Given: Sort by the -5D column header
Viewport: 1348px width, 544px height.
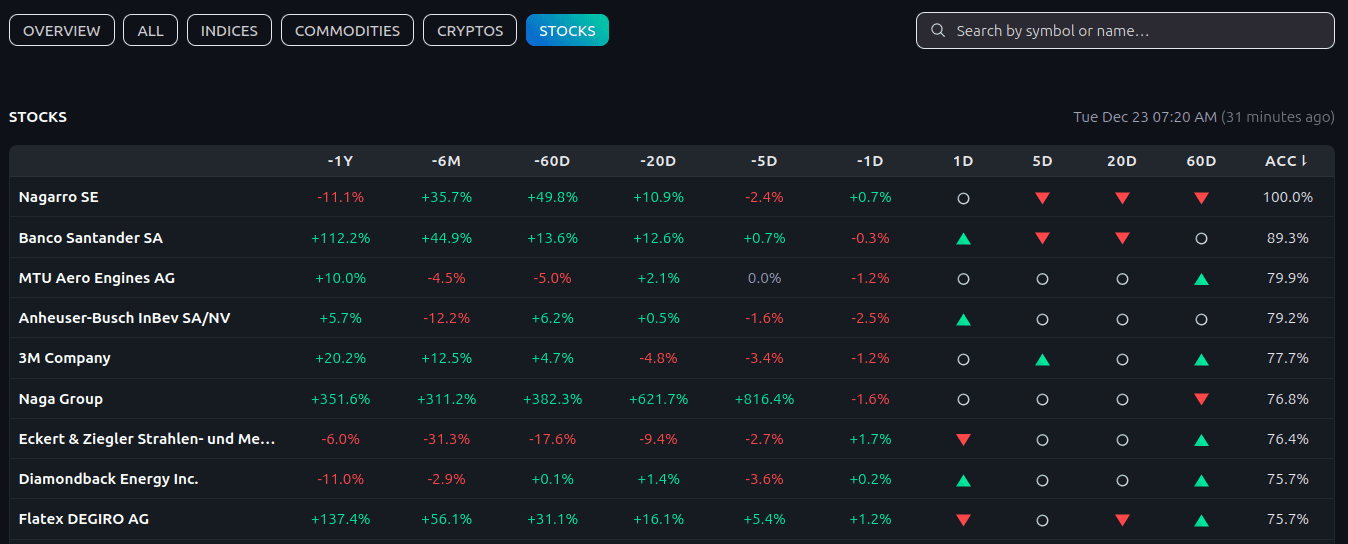Looking at the screenshot, I should (764, 161).
